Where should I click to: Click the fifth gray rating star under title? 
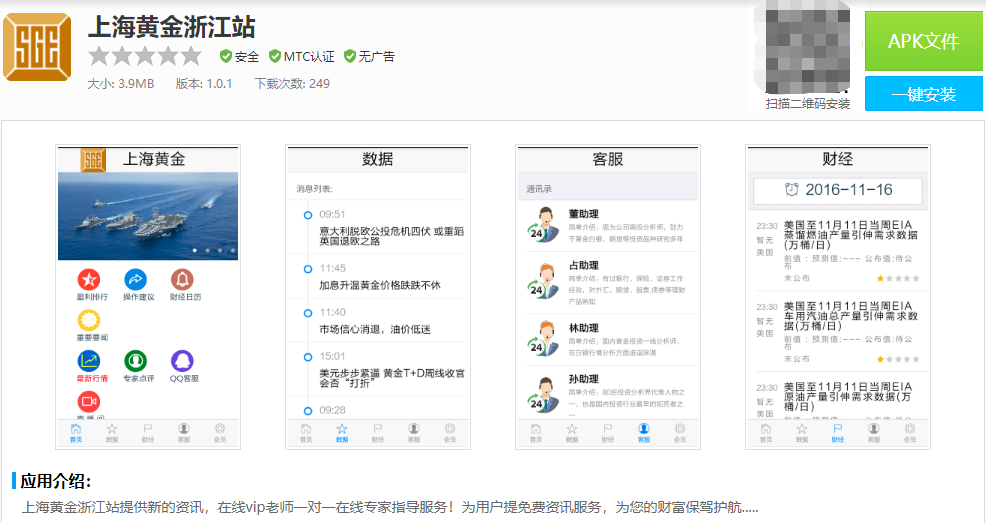tap(191, 57)
